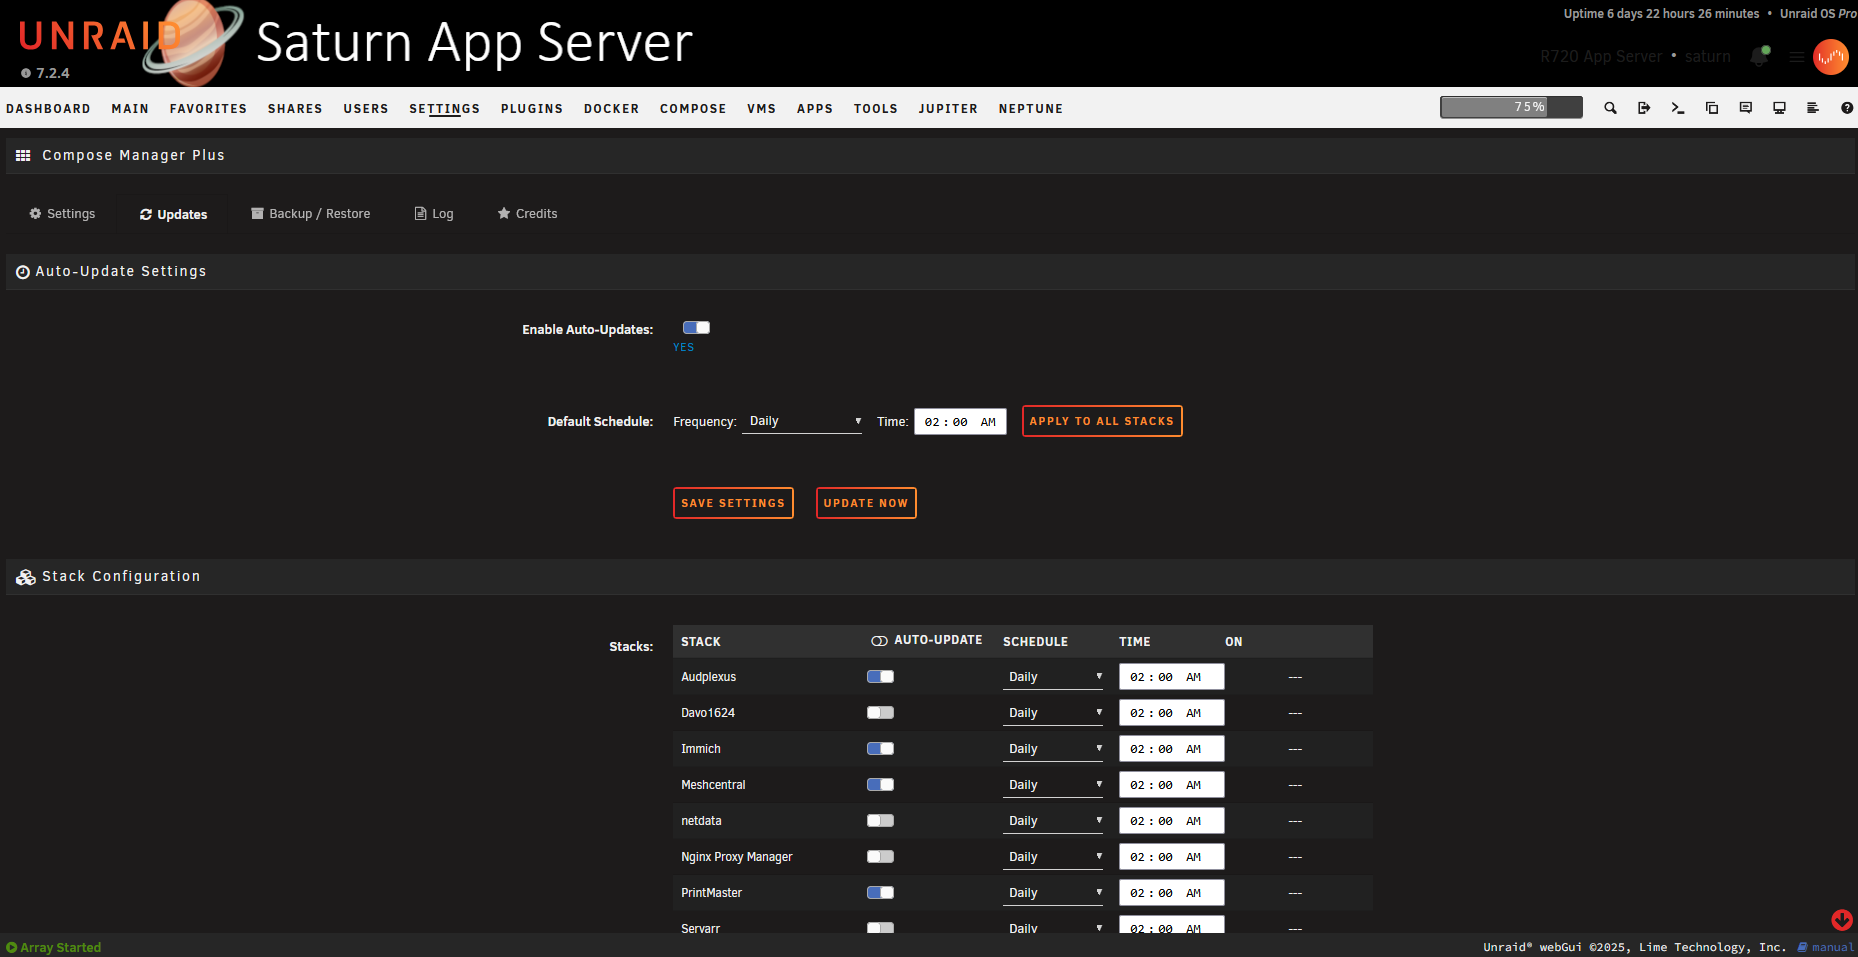Open the Immich schedule dropdown
Image resolution: width=1858 pixels, height=957 pixels.
coord(1053,749)
